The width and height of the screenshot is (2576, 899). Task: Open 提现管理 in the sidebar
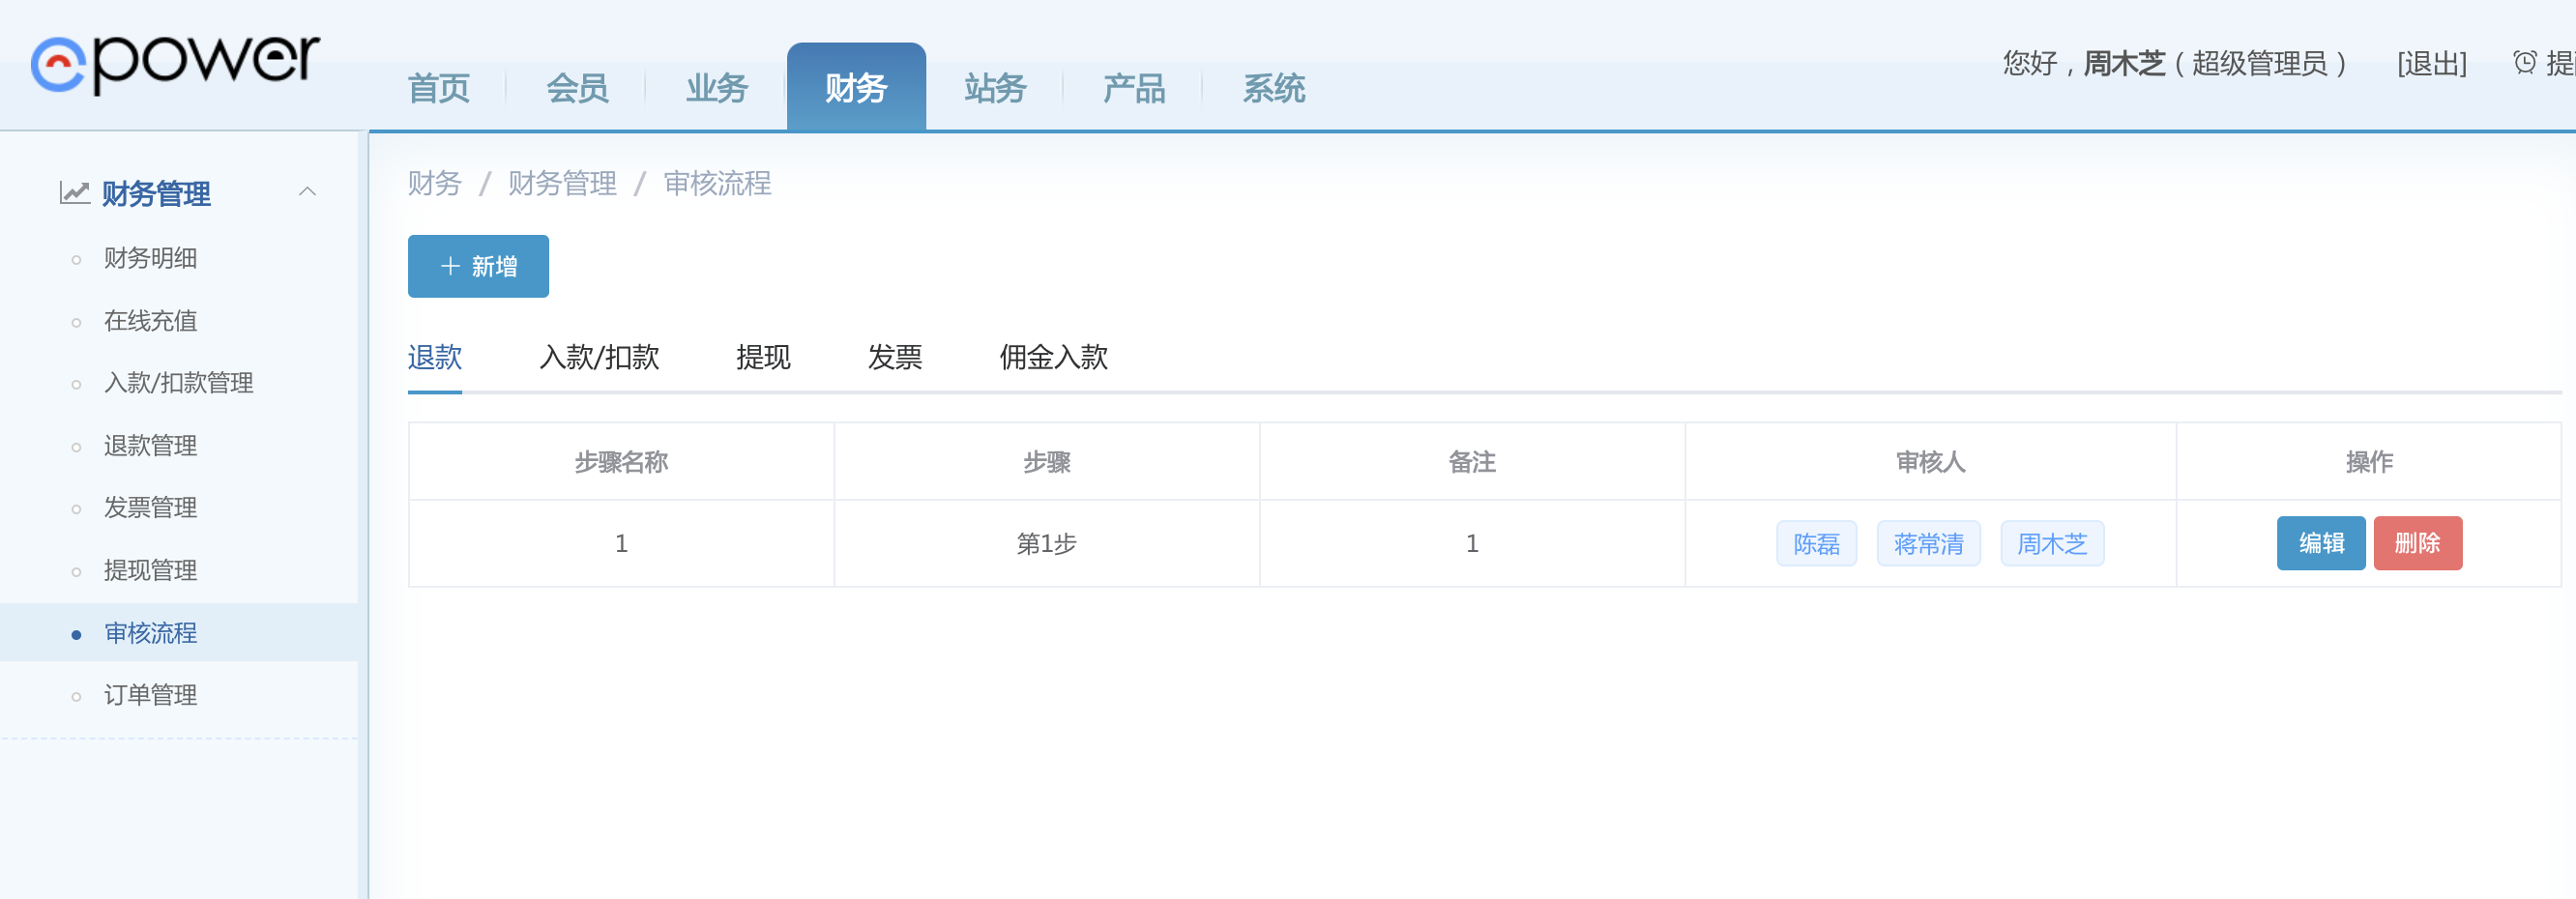pos(151,571)
